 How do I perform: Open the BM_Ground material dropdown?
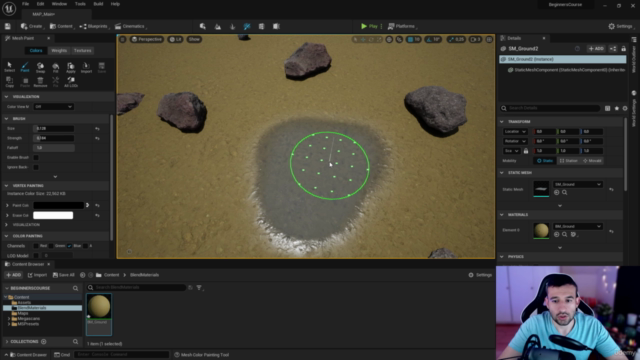pos(578,227)
